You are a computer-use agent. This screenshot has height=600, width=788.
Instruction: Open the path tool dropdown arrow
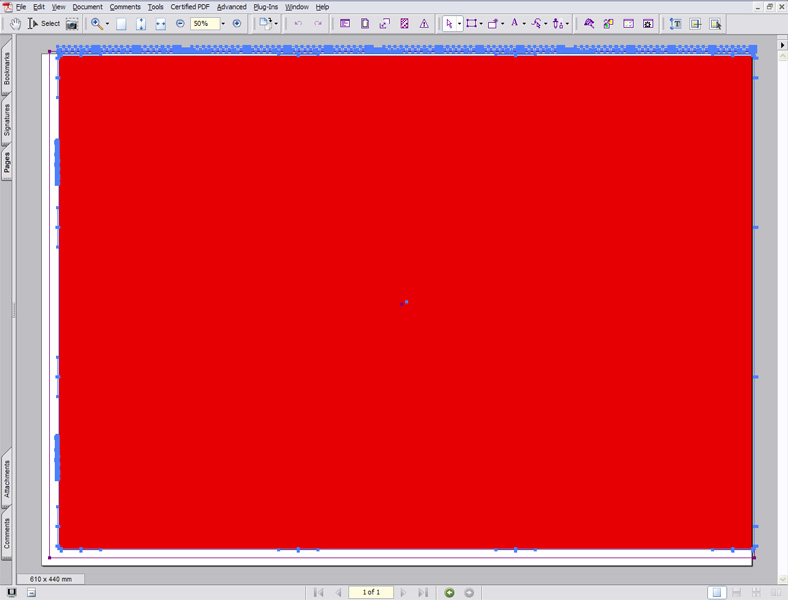[x=546, y=24]
